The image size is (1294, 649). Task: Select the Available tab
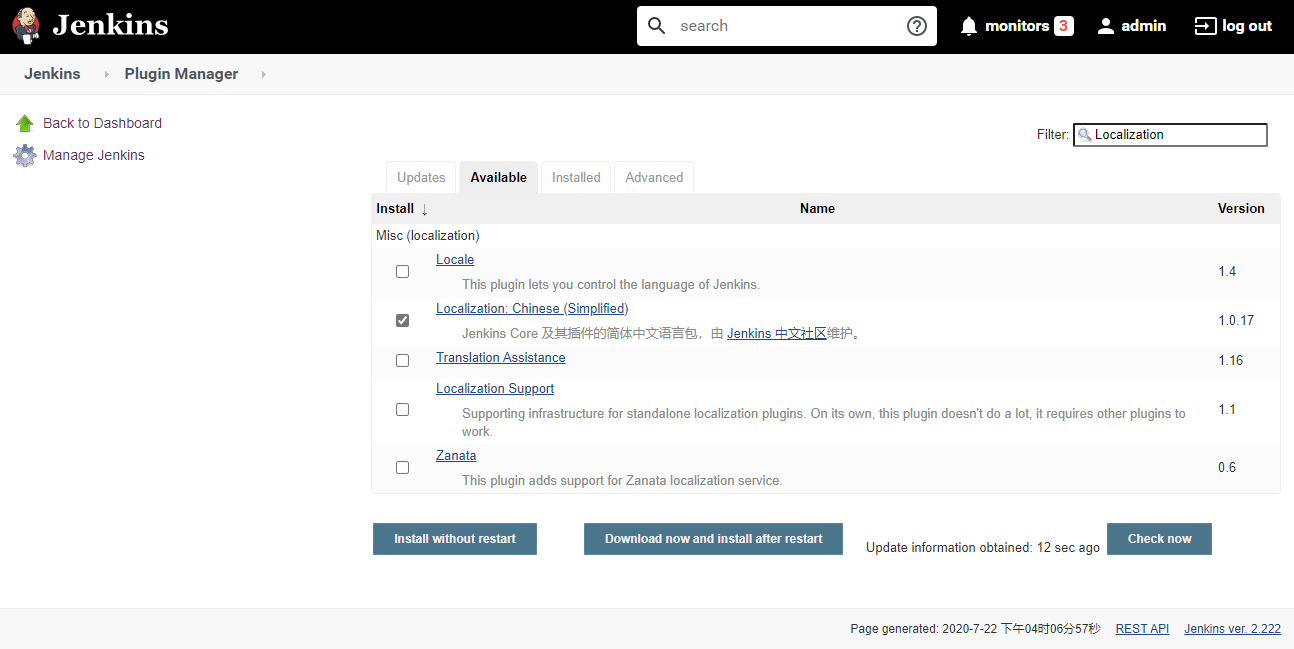(x=498, y=177)
